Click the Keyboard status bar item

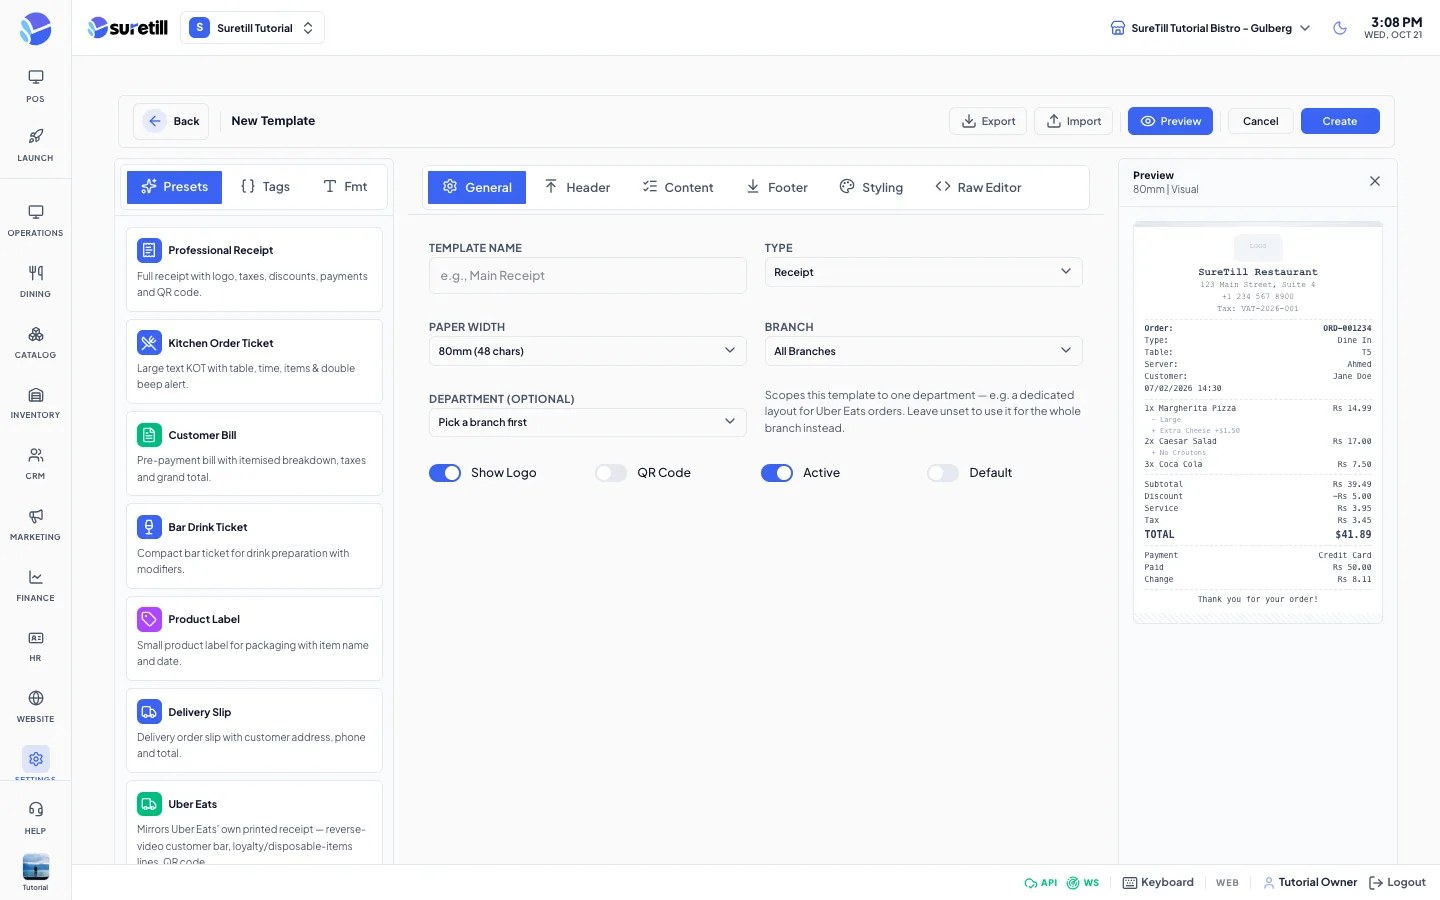click(1158, 882)
